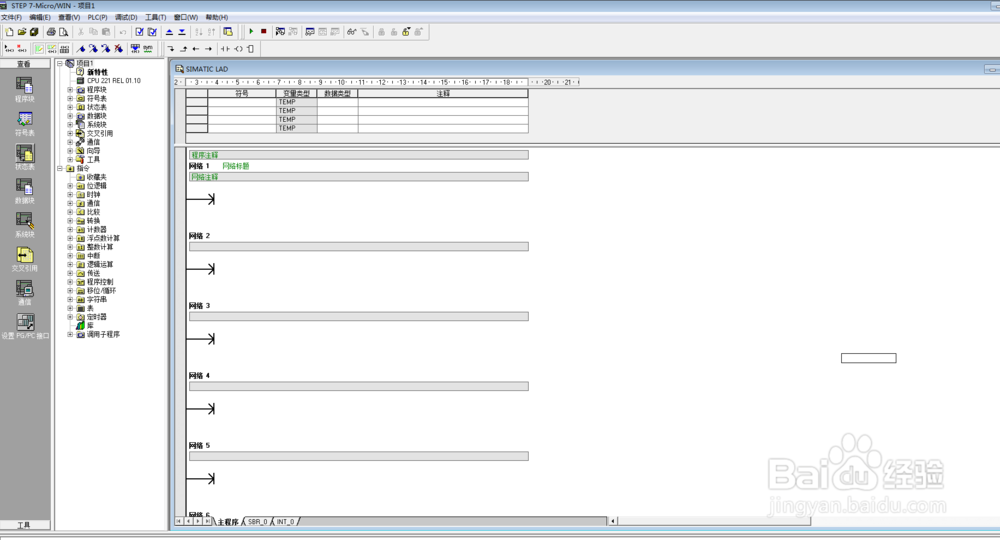Start PLC with green RUN icon
The image size is (1000, 540).
251,31
